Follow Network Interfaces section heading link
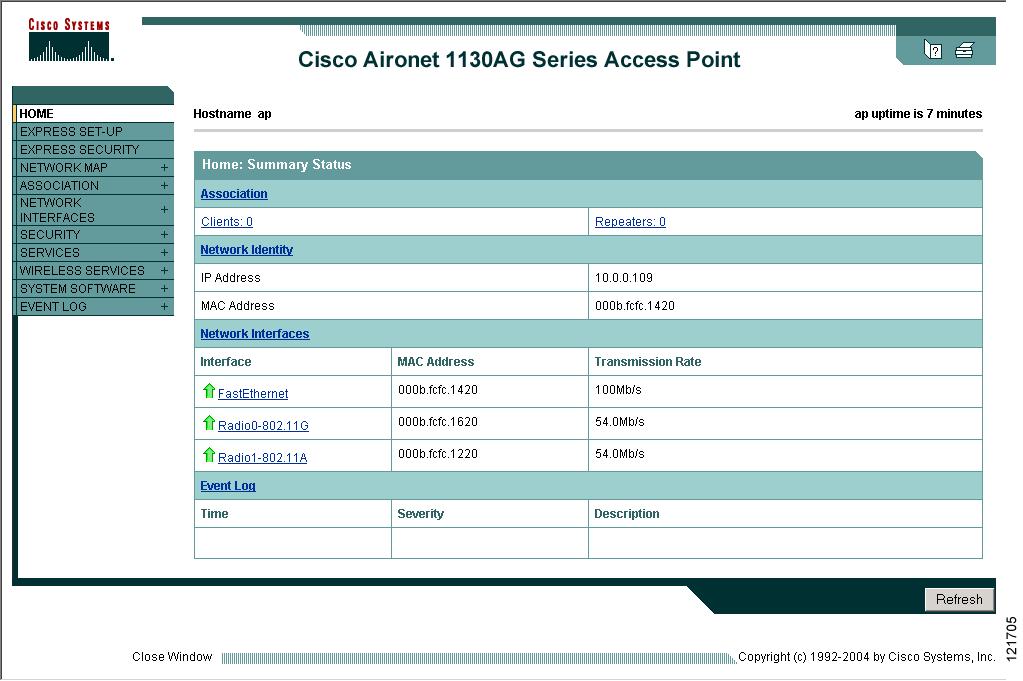The height and width of the screenshot is (681, 1023). (255, 334)
